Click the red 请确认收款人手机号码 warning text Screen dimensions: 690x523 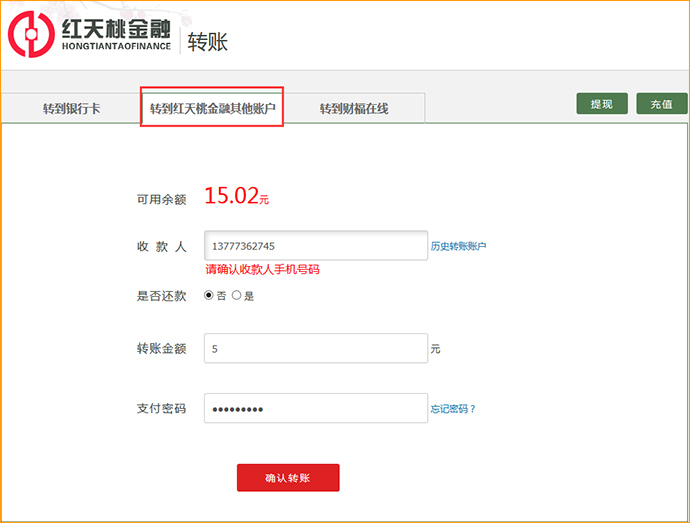point(263,270)
